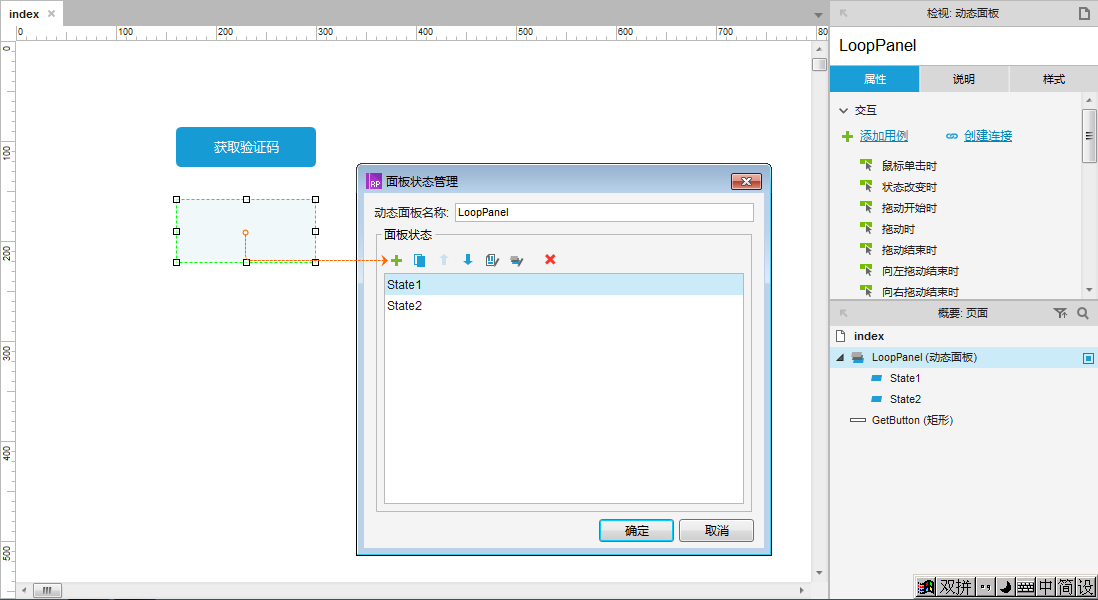Screen dimensions: 1098x600
Task: Switch to the 说明 tab
Action: 963,79
